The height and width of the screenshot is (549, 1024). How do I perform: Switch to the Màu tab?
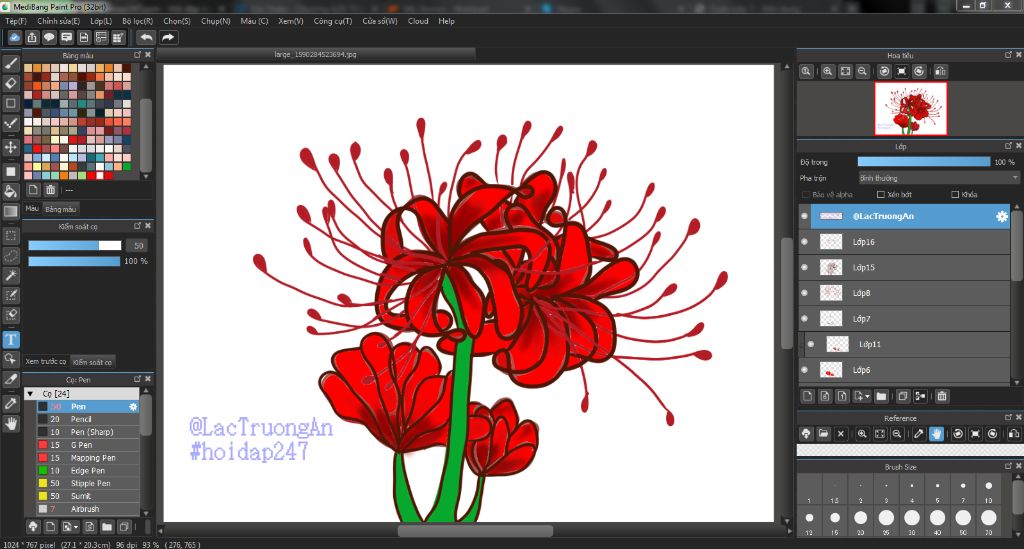coord(32,209)
